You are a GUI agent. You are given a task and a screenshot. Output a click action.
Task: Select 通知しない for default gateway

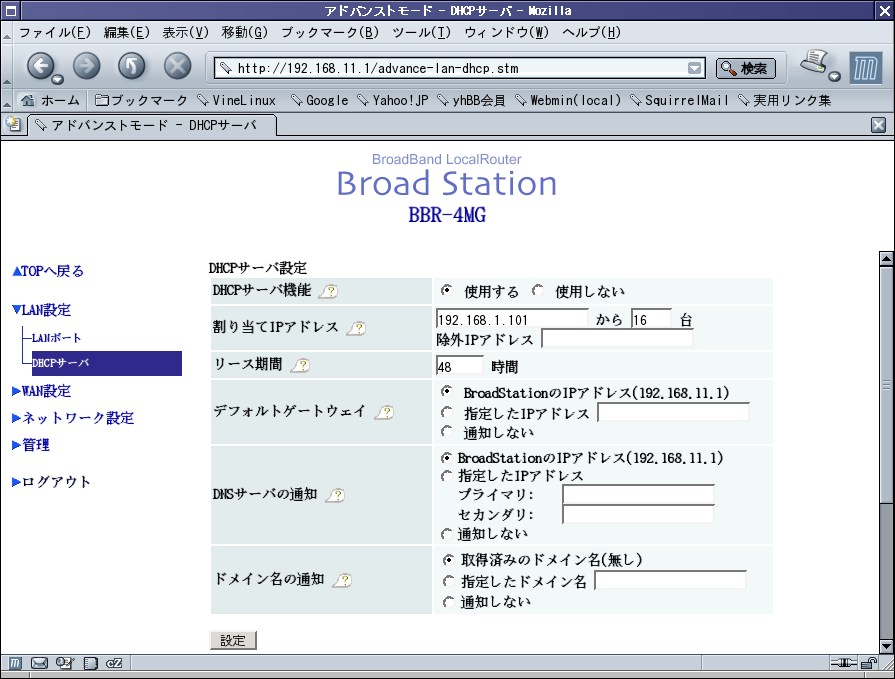tap(447, 431)
